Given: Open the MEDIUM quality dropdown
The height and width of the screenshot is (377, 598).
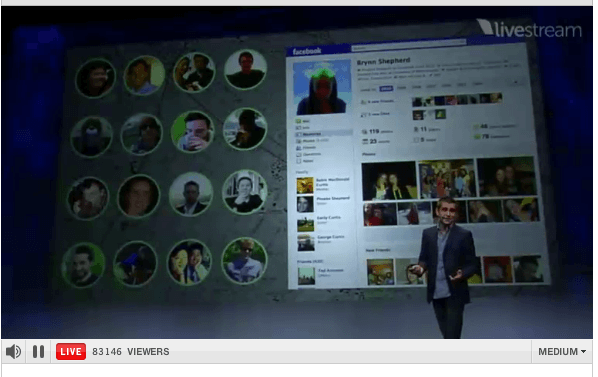Looking at the screenshot, I should (x=562, y=351).
